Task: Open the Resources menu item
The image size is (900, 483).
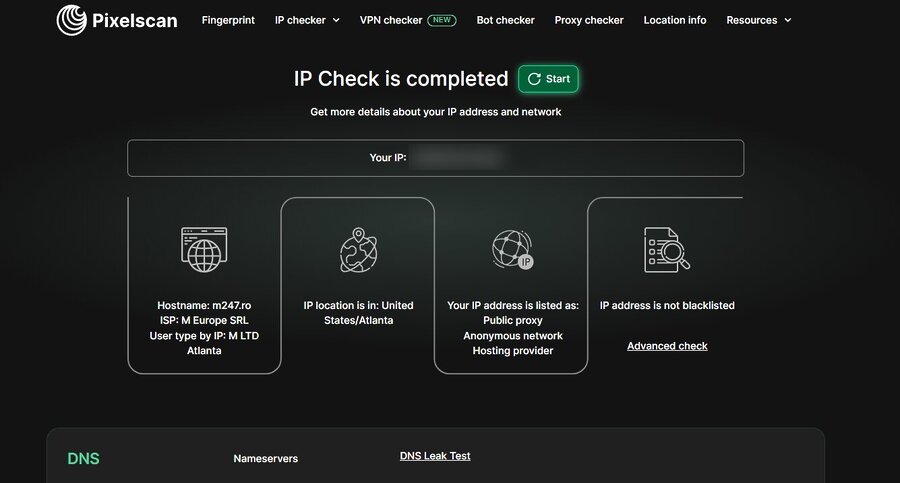Action: [x=751, y=20]
